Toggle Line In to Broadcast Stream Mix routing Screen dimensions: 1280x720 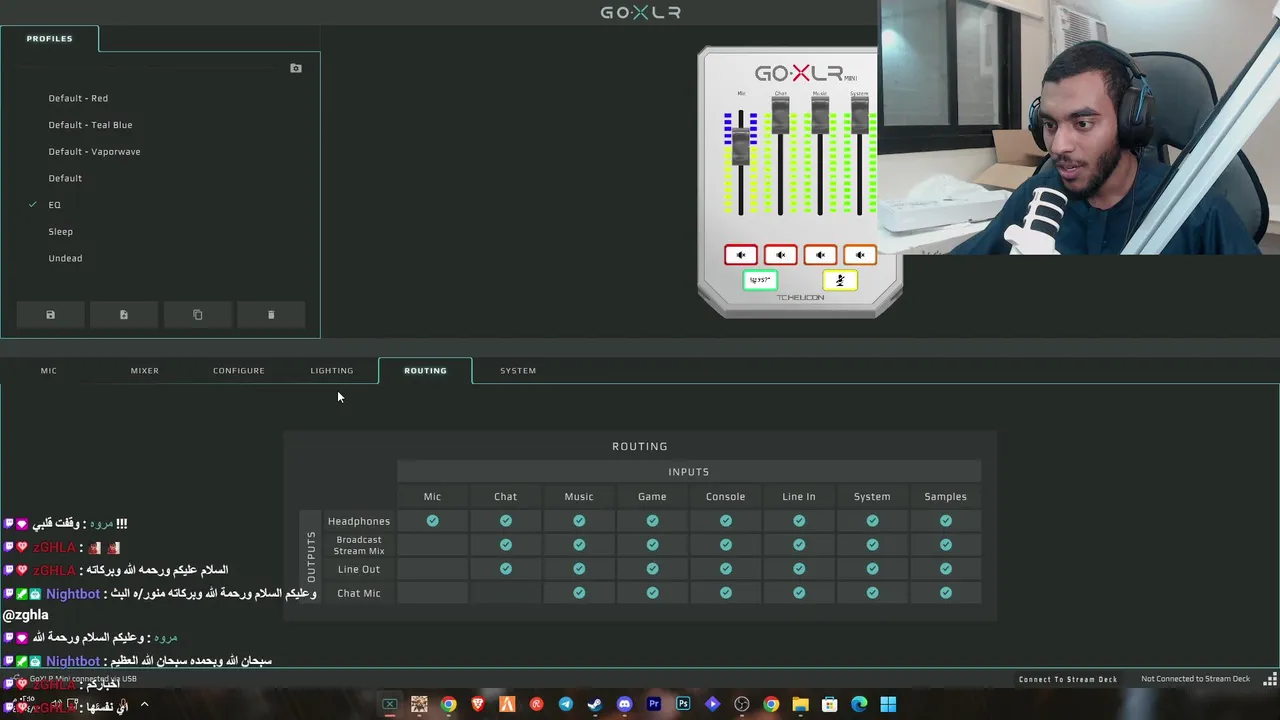[799, 545]
